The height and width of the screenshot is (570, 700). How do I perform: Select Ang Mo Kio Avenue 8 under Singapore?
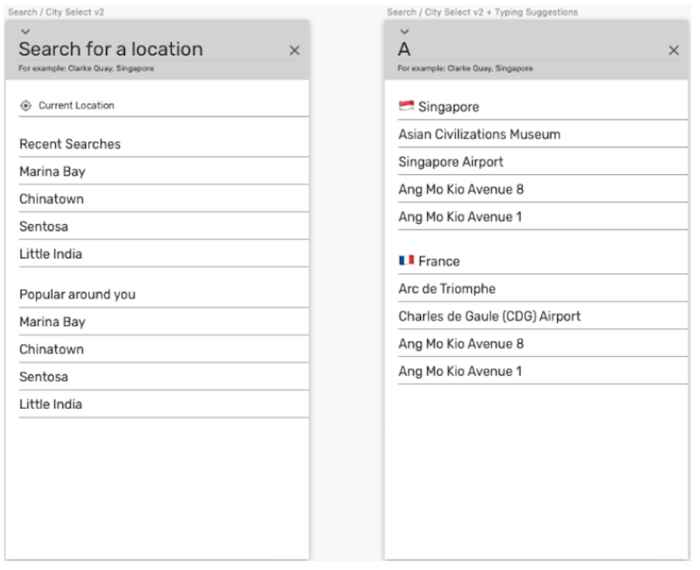(460, 189)
